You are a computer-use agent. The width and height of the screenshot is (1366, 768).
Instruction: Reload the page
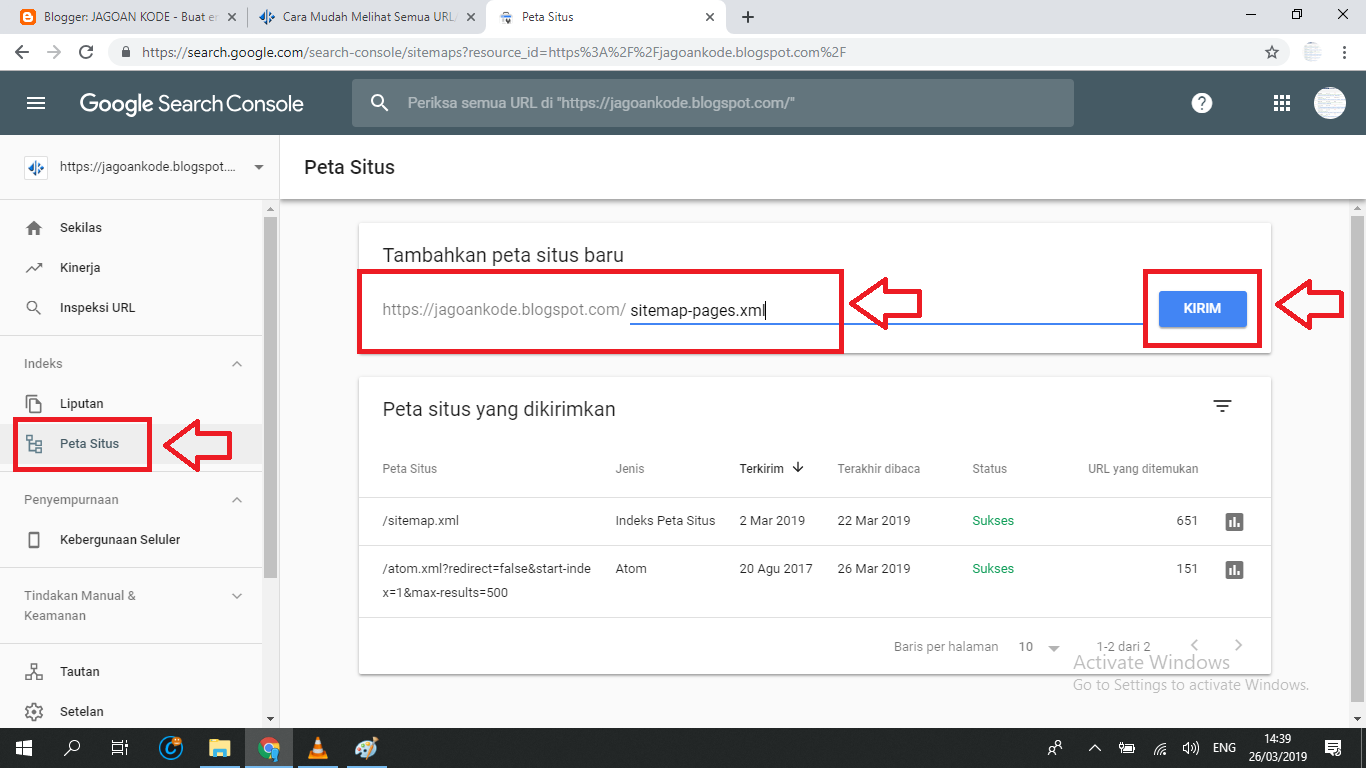coord(86,52)
